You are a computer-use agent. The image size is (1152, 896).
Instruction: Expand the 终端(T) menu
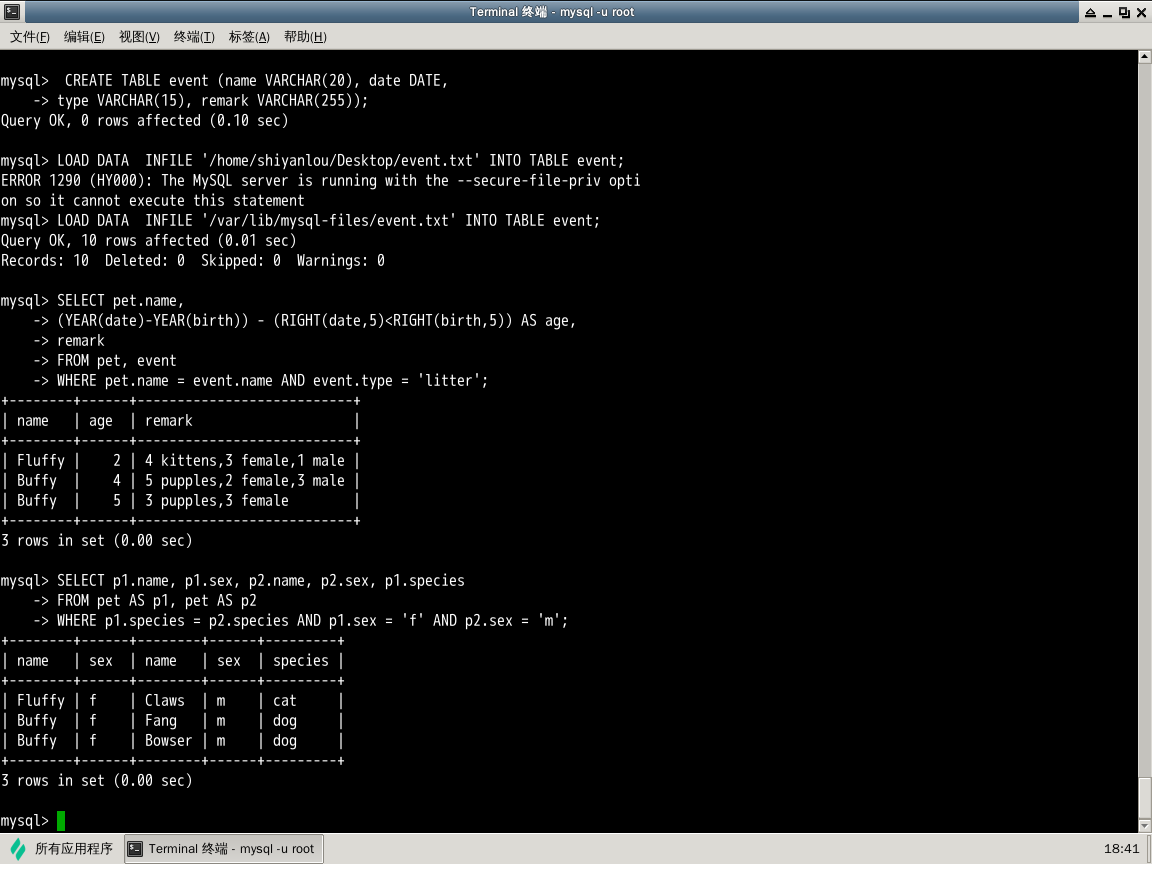pyautogui.click(x=194, y=37)
